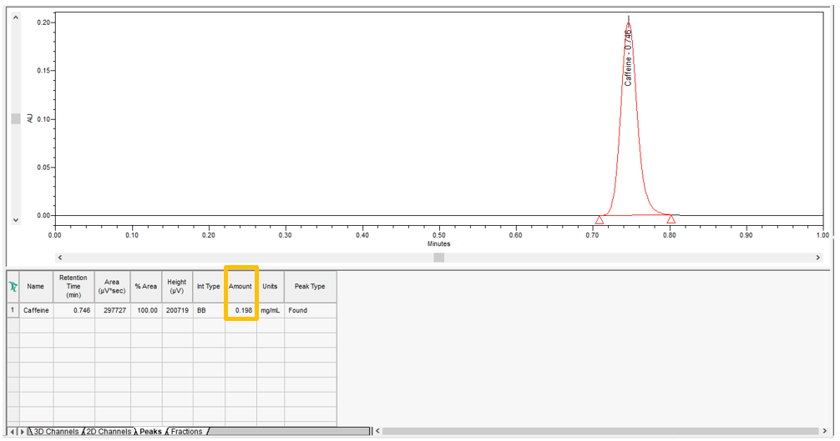The image size is (840, 441).
Task: Click the tab scroll right arrow
Action: click(x=22, y=432)
